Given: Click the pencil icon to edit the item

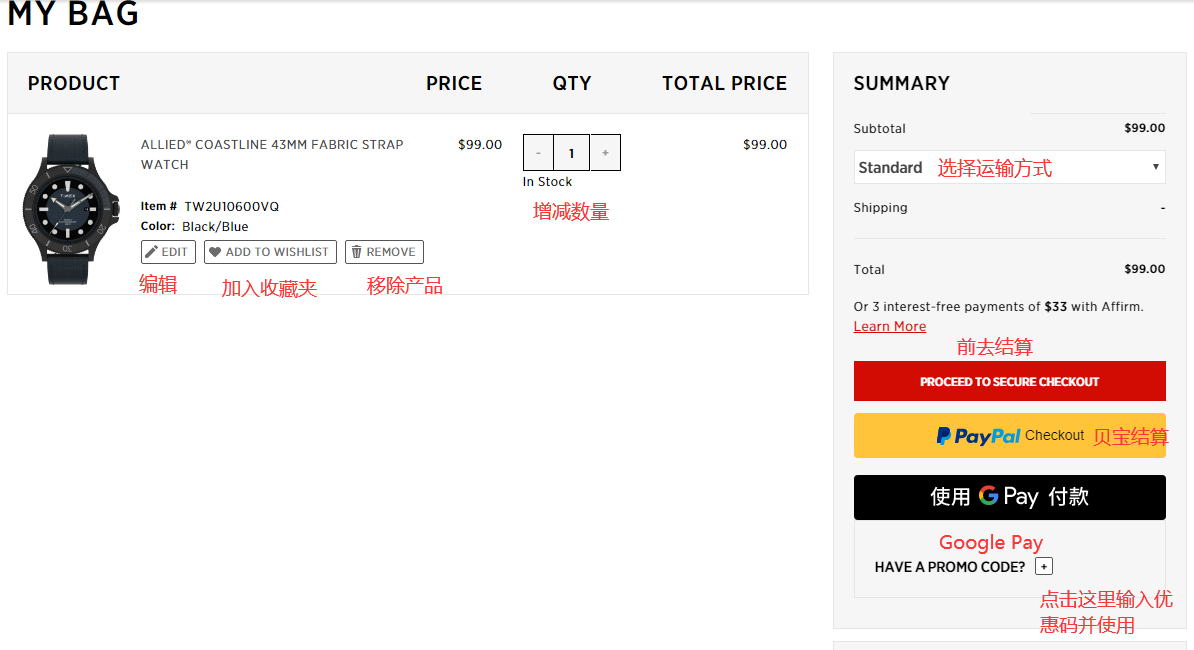Looking at the screenshot, I should click(x=152, y=252).
